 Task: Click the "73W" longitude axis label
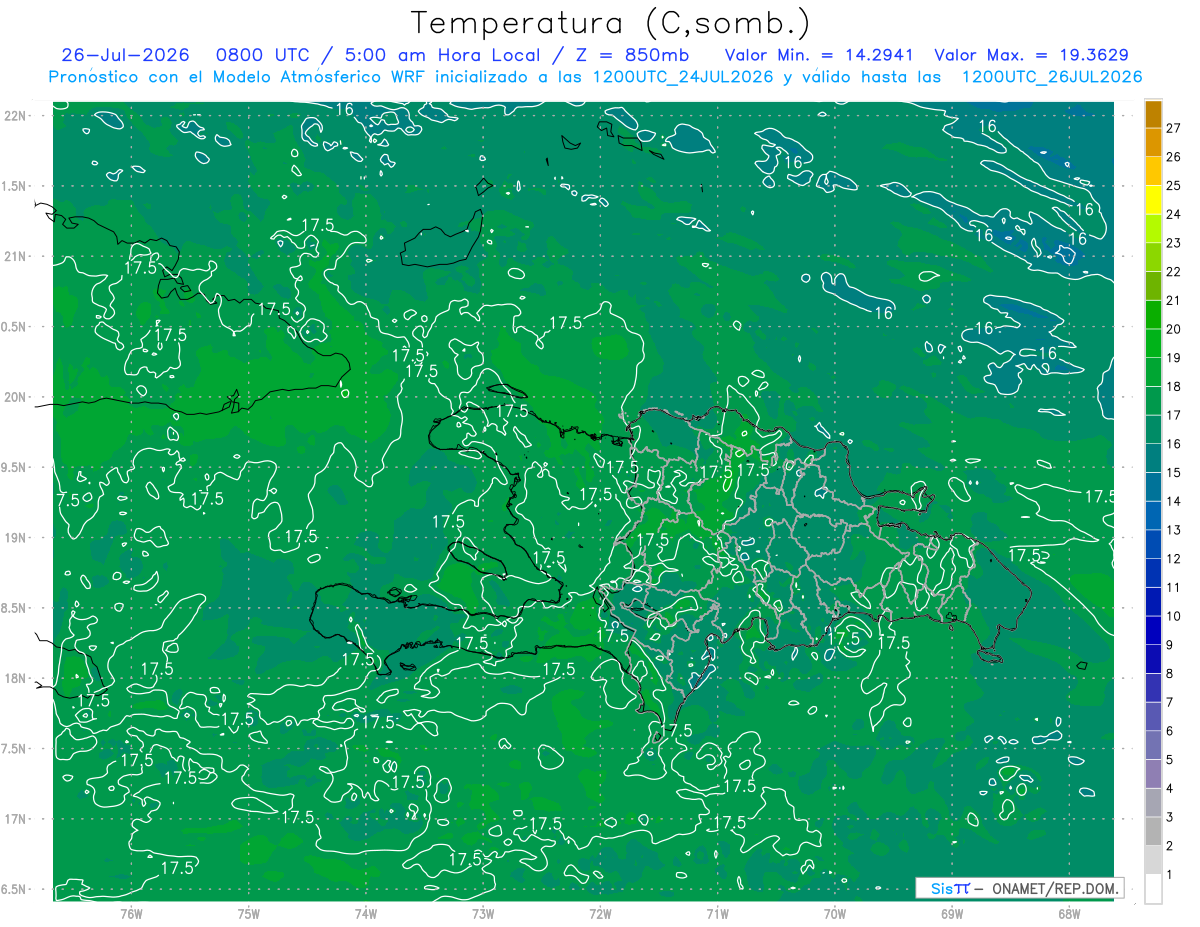(x=483, y=913)
